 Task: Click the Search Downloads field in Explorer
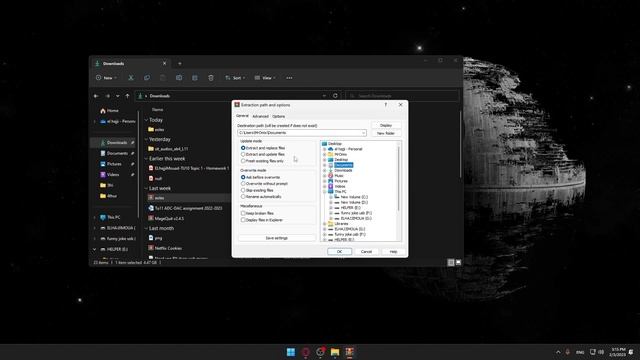pos(402,96)
